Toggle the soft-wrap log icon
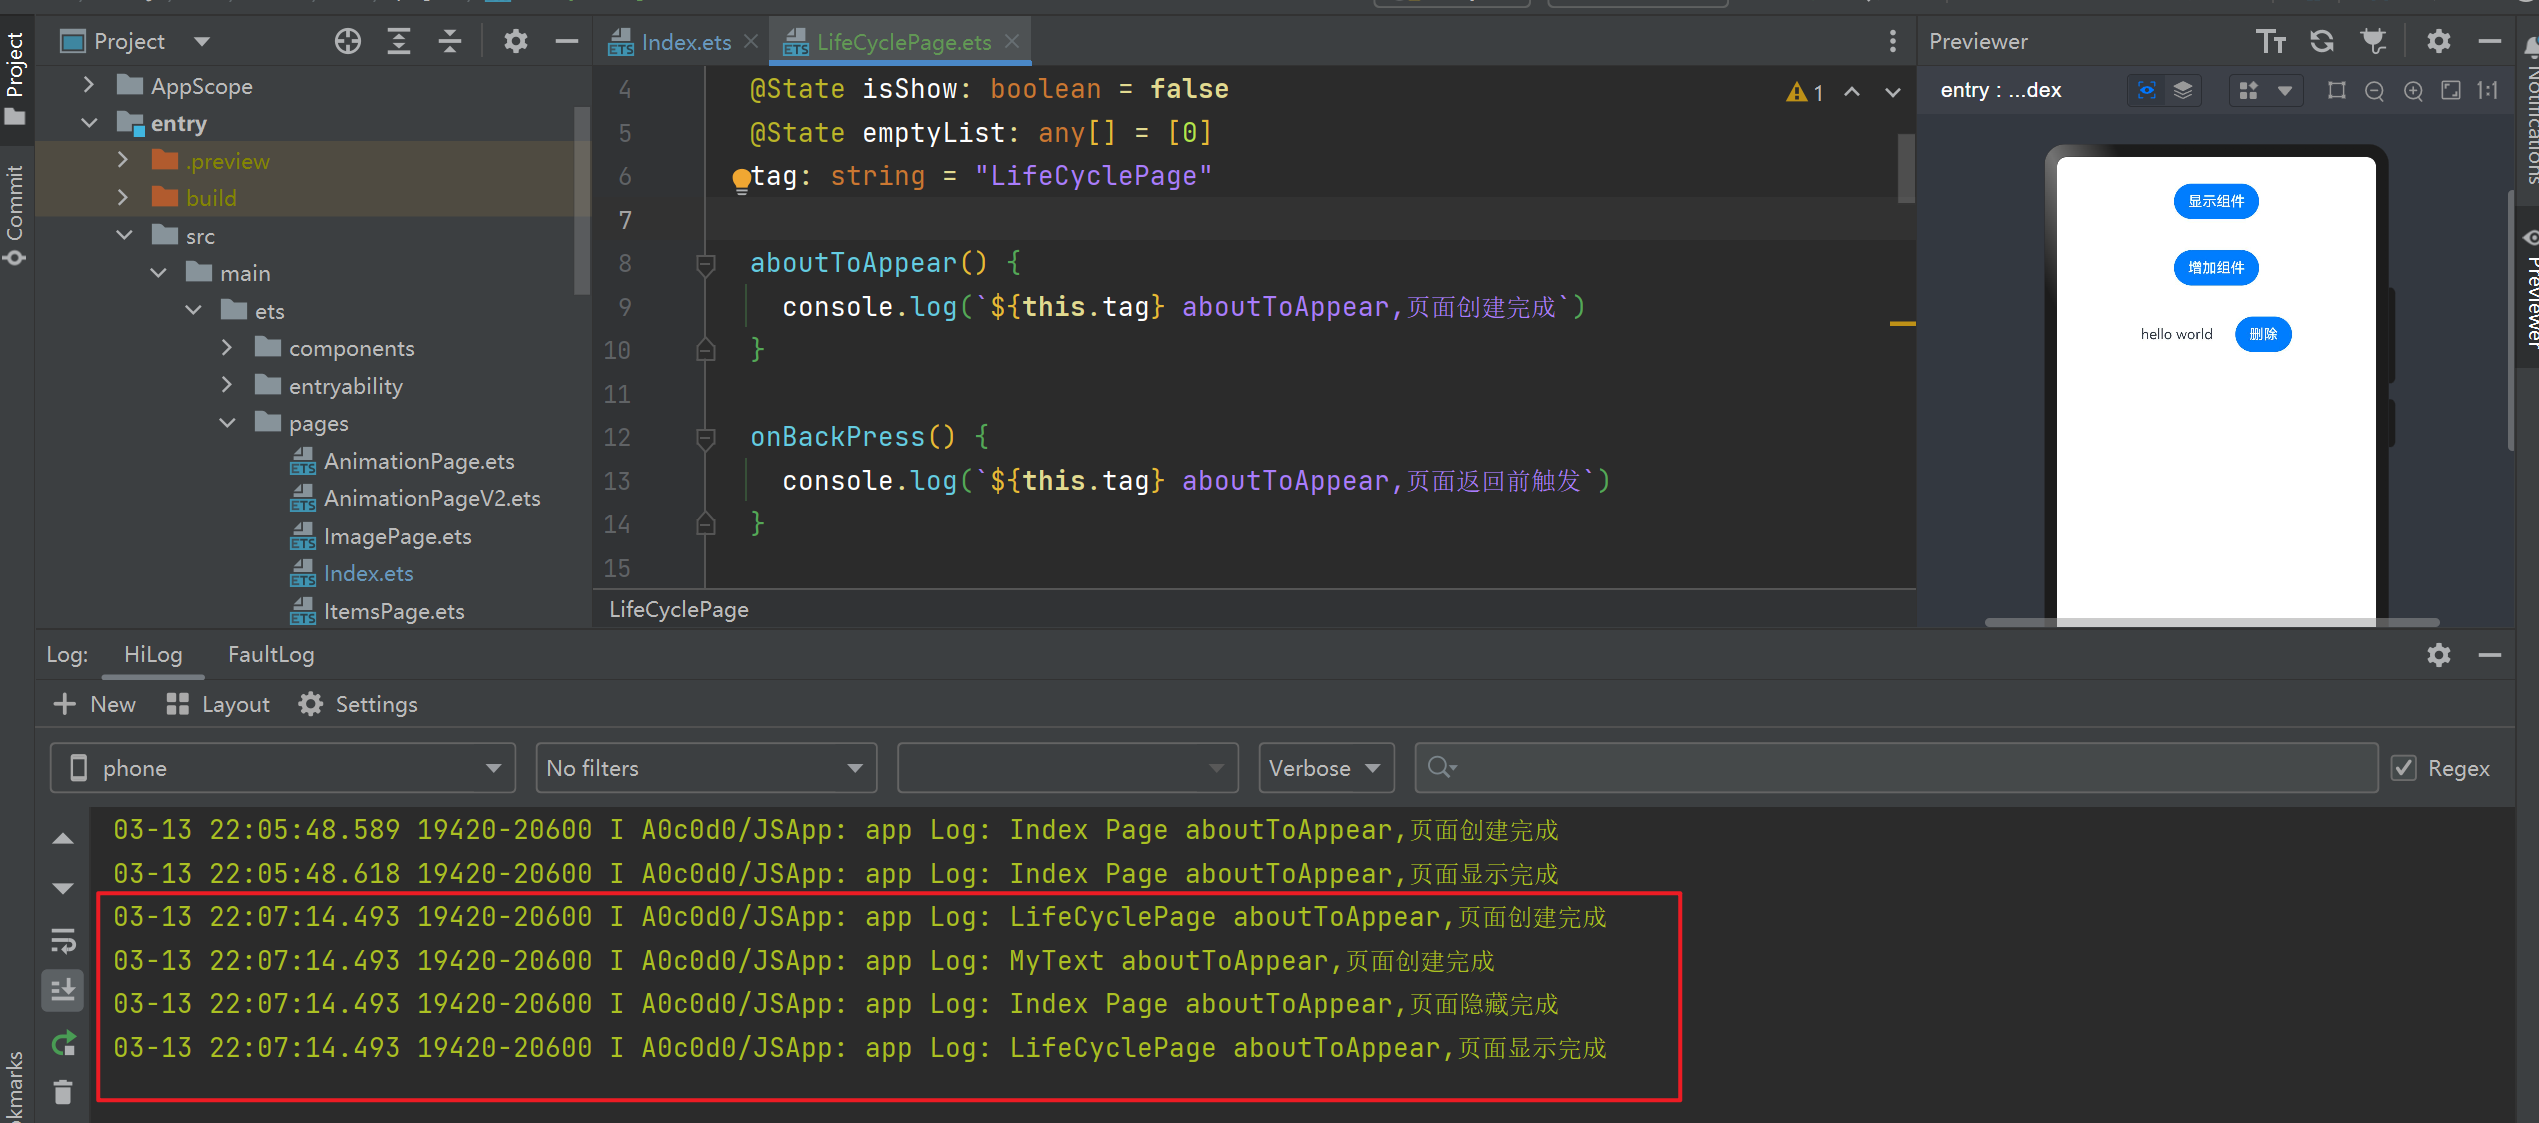2539x1123 pixels. click(x=63, y=940)
